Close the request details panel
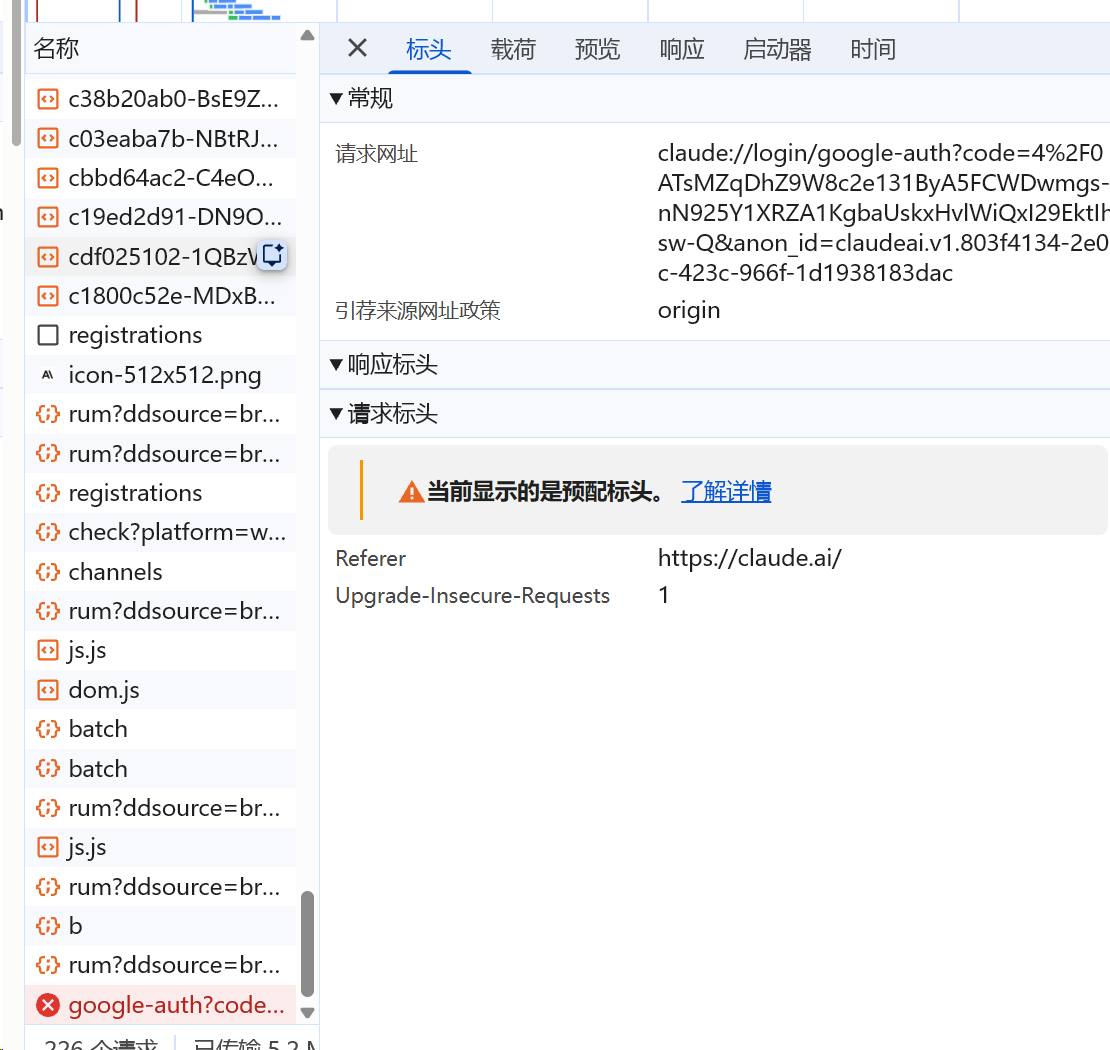 [357, 48]
